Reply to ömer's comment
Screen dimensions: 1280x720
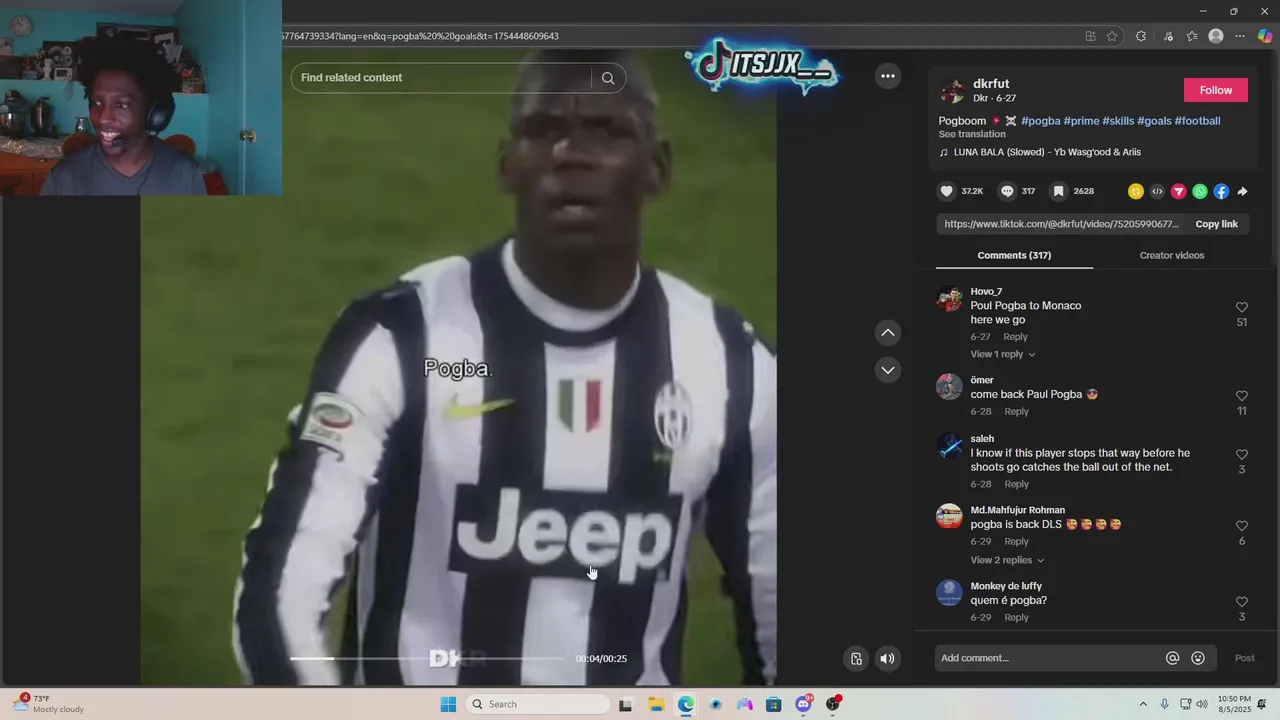point(1016,412)
